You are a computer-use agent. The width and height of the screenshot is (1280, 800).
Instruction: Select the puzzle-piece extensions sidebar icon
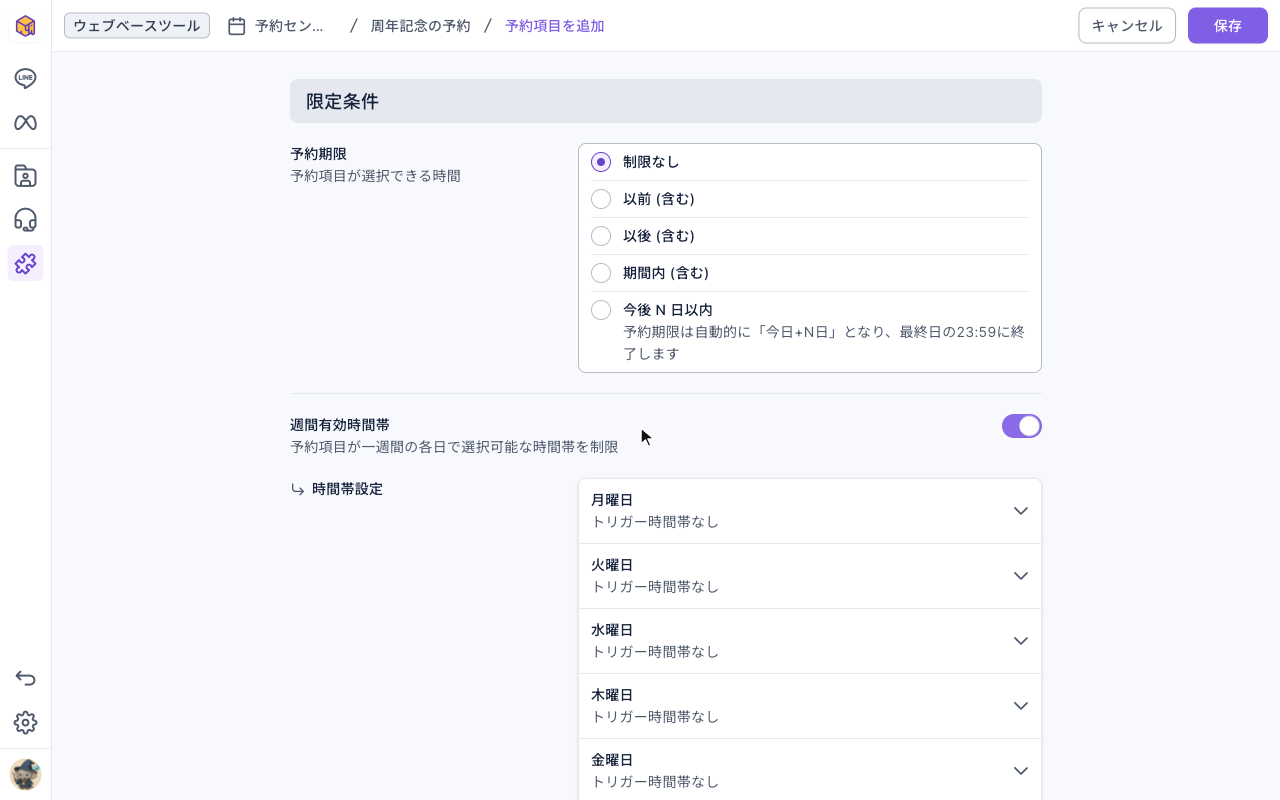click(25, 263)
